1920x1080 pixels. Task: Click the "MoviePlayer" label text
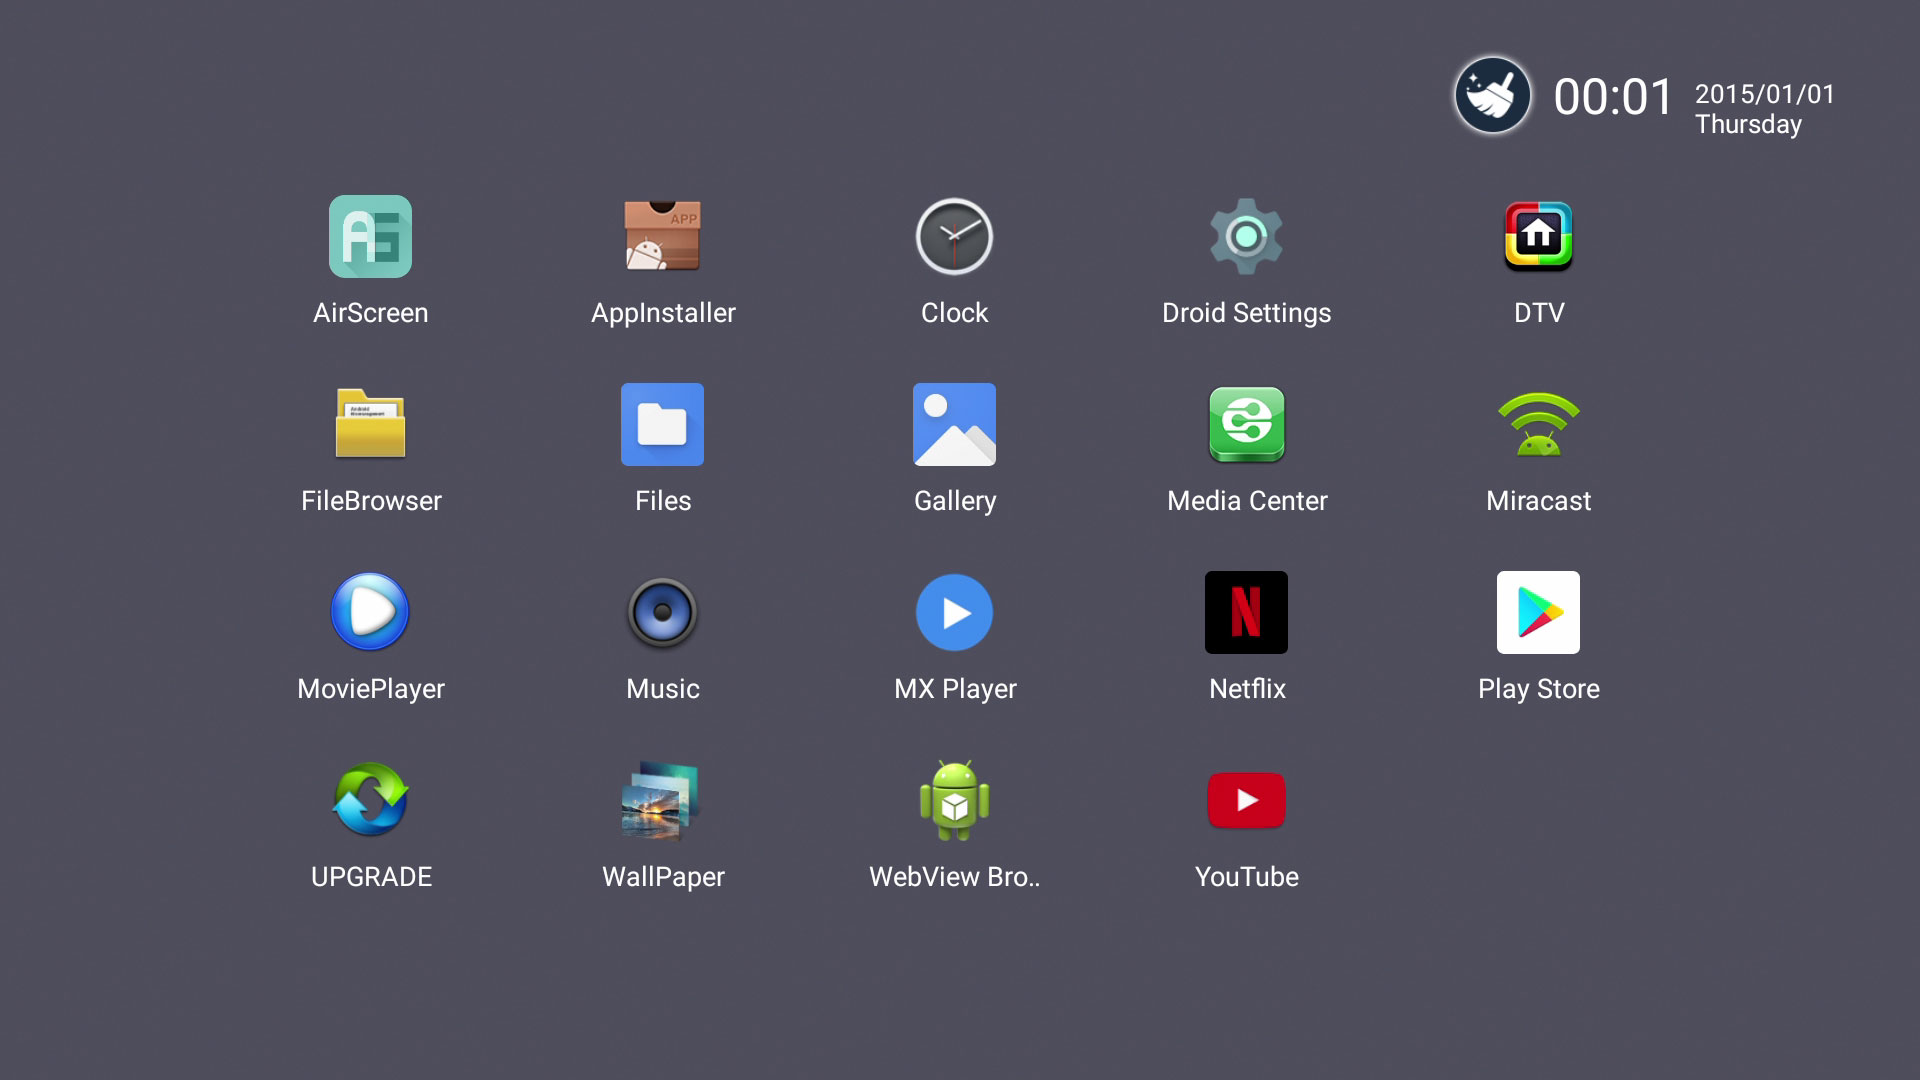point(371,689)
